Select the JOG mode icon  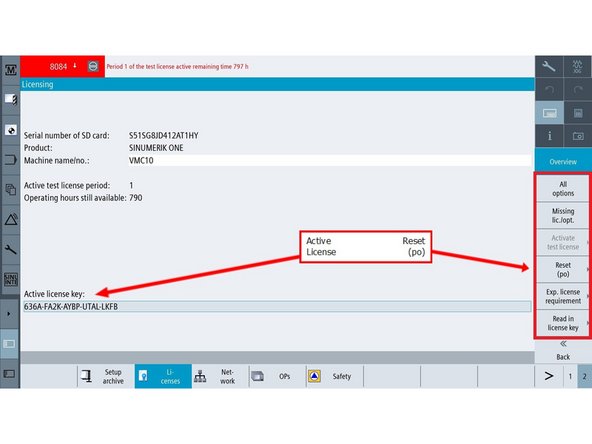click(x=578, y=66)
